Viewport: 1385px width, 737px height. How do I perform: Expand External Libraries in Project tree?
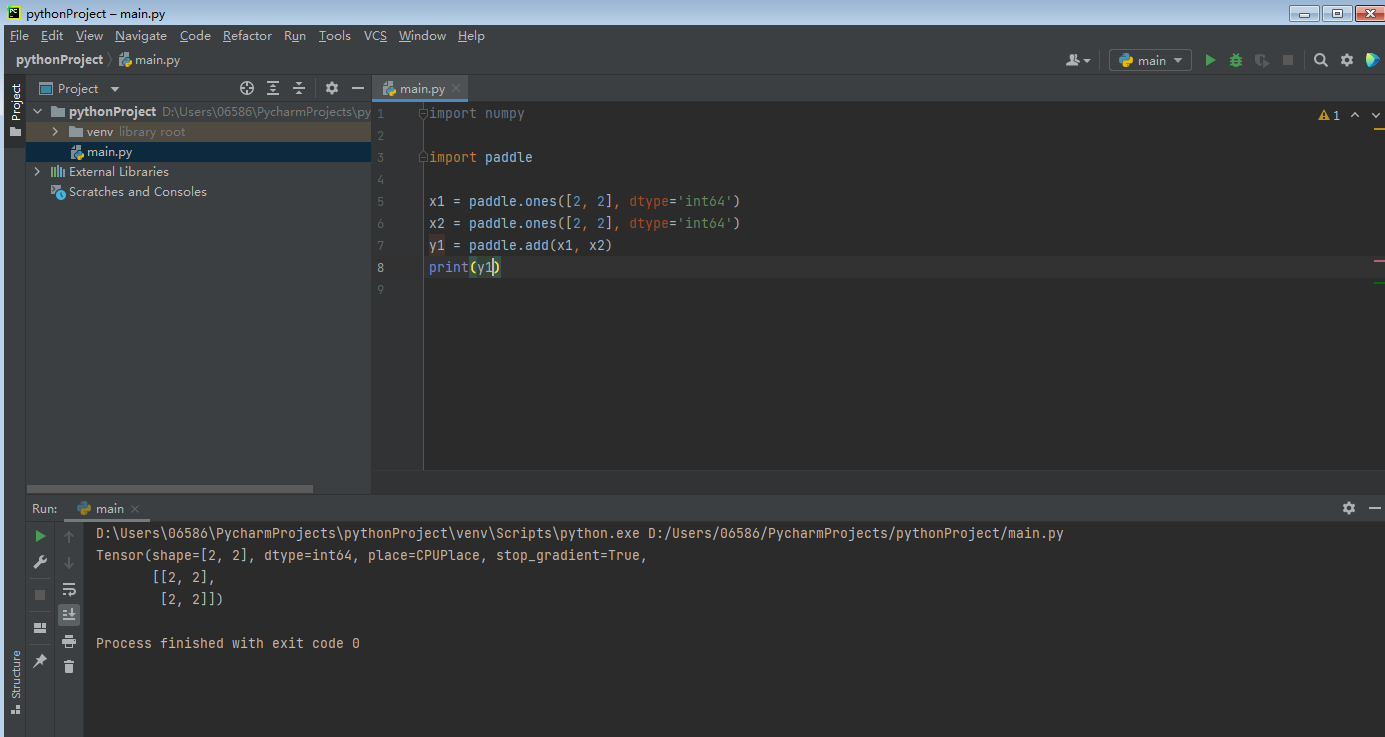click(36, 171)
